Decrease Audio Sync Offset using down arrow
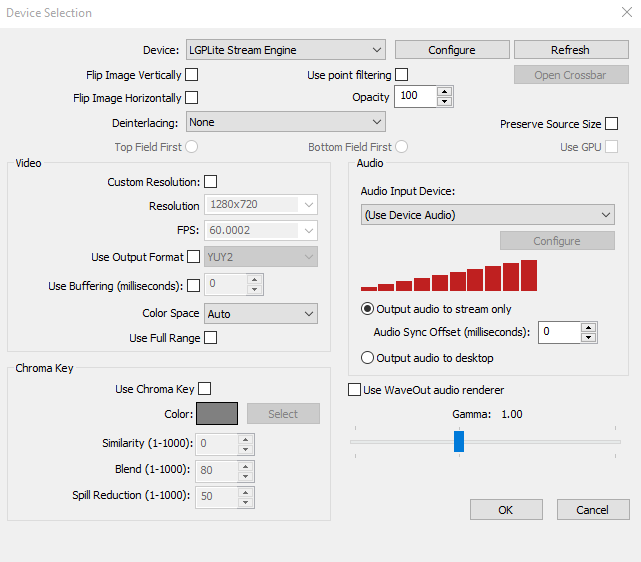Image resolution: width=641 pixels, height=562 pixels. (588, 337)
